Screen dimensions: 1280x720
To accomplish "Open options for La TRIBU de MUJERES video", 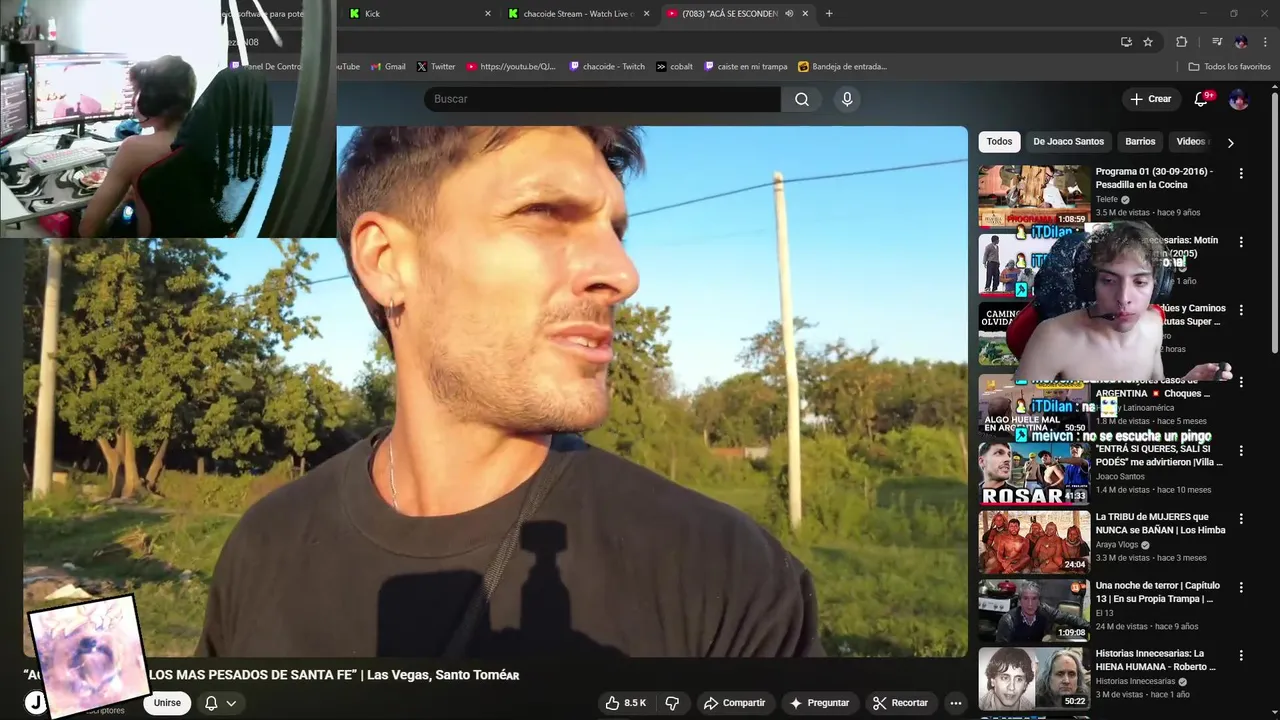I will (1241, 519).
